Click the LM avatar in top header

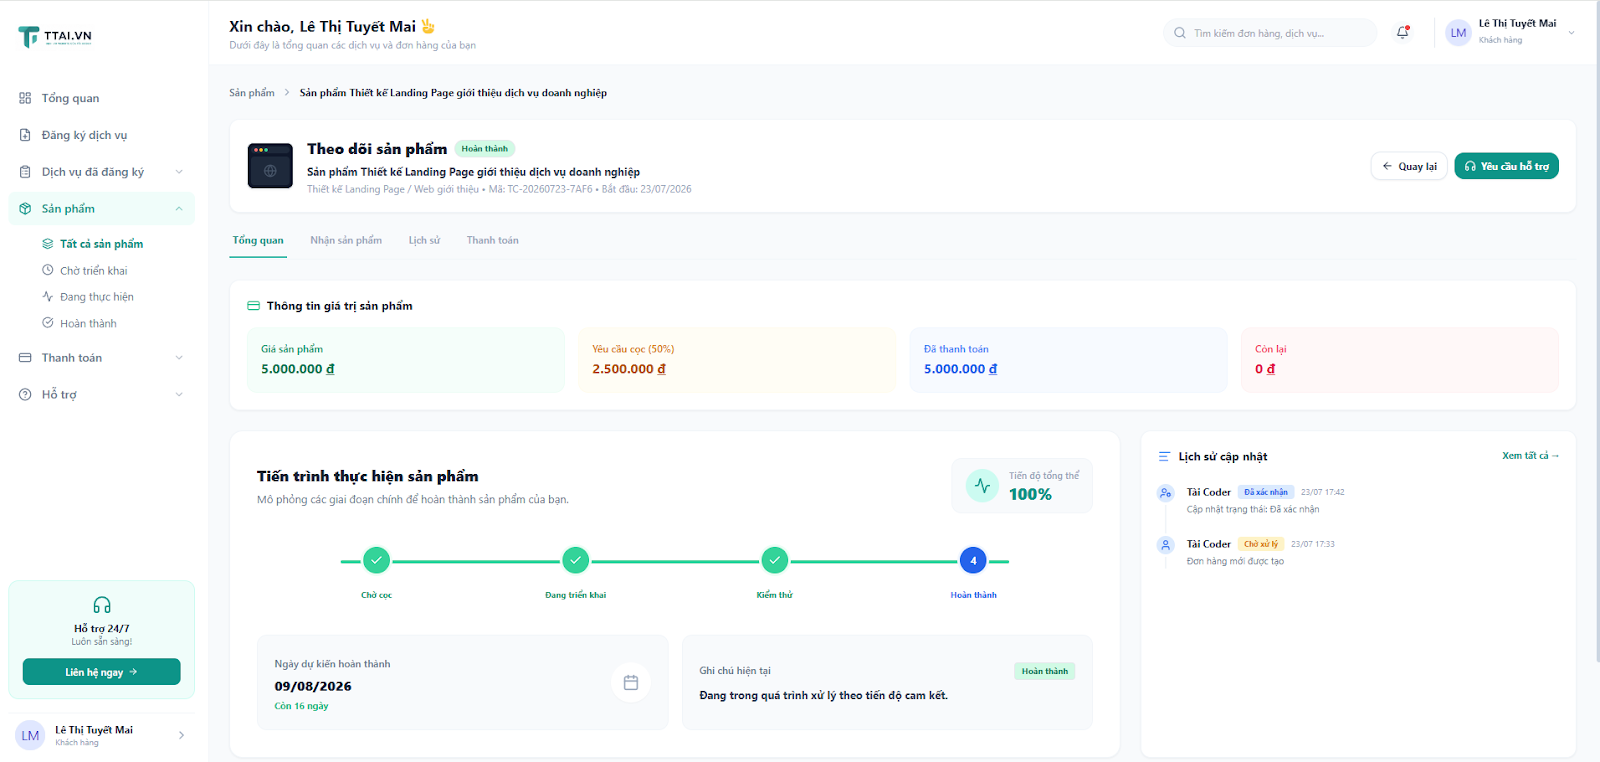1458,33
